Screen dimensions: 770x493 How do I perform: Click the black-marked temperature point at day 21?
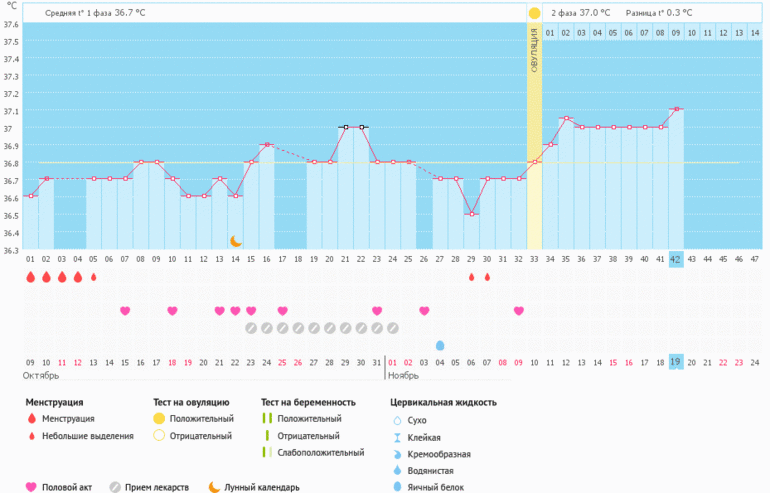point(345,127)
